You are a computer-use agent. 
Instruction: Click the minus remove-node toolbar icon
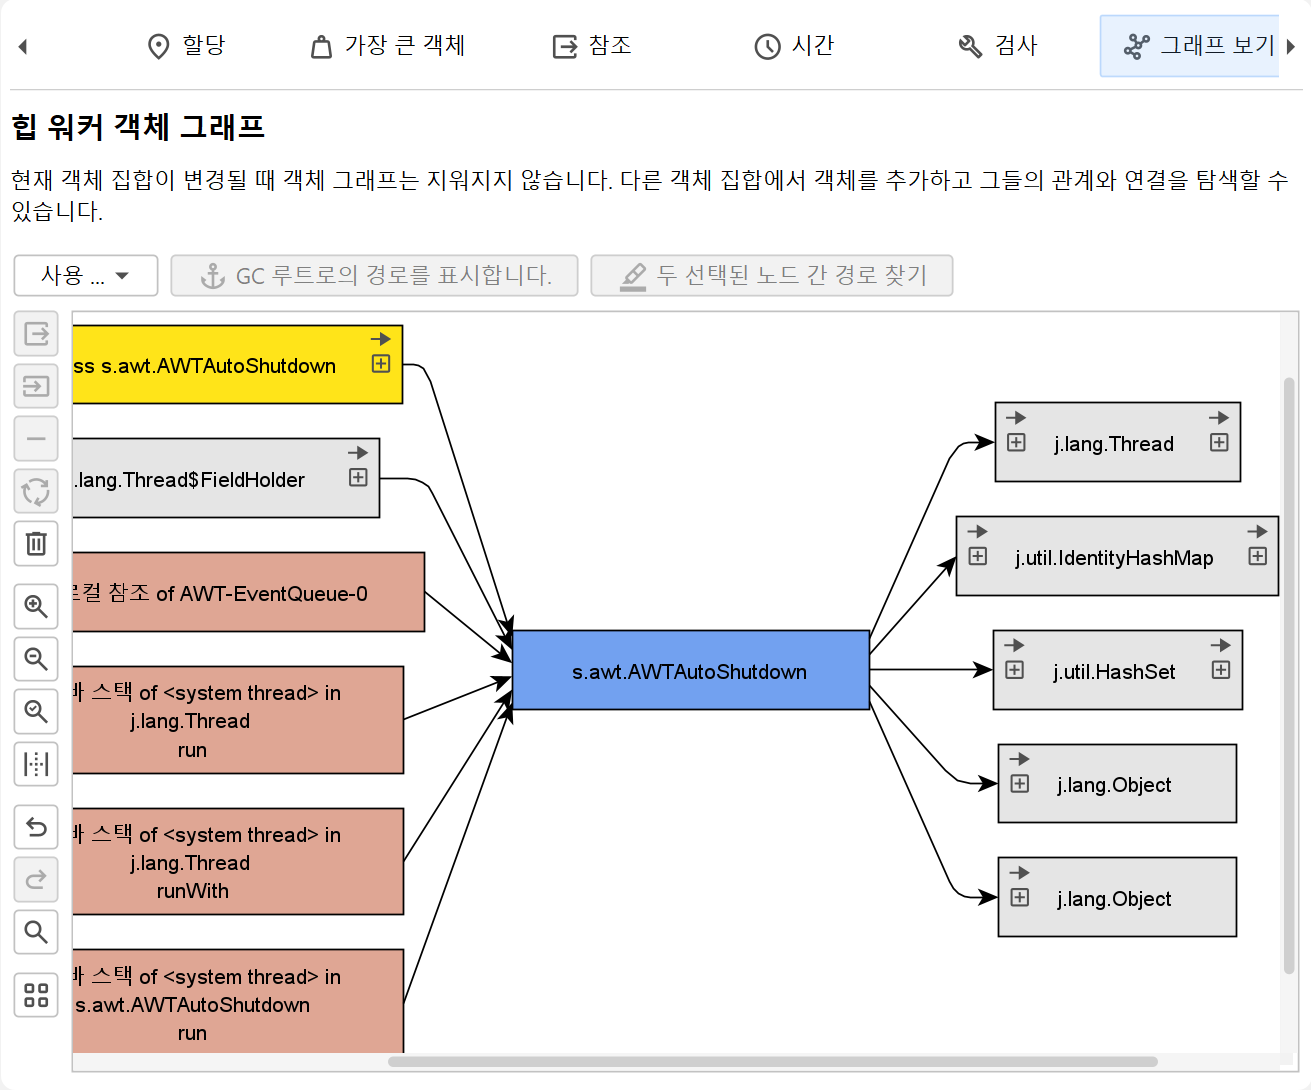36,438
